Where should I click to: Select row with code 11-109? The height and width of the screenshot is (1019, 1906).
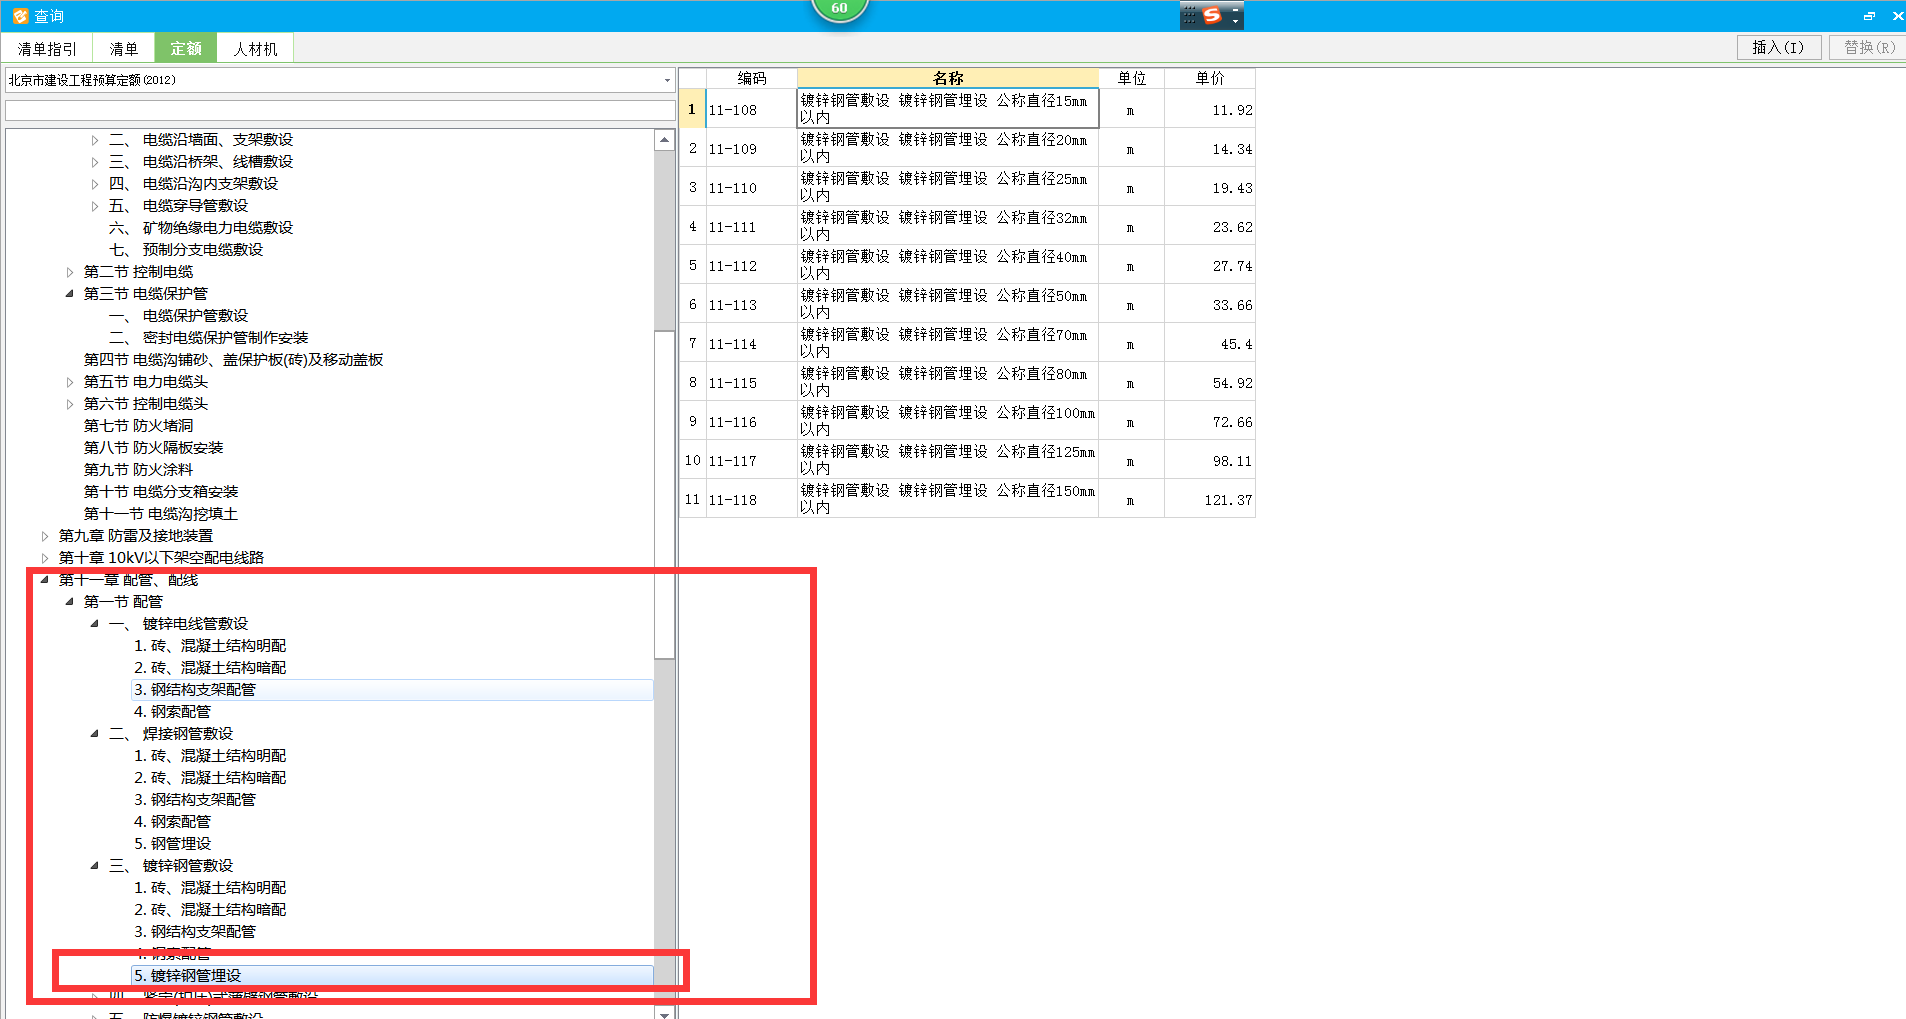coord(967,148)
